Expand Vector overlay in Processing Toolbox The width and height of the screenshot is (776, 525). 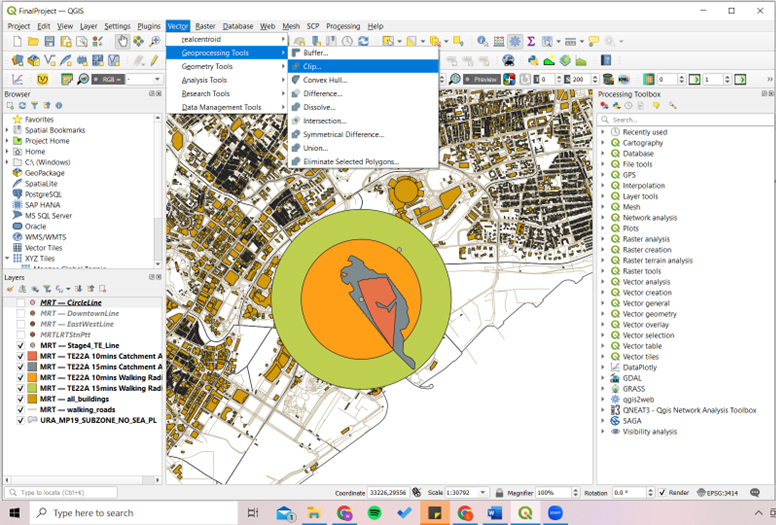coord(603,325)
